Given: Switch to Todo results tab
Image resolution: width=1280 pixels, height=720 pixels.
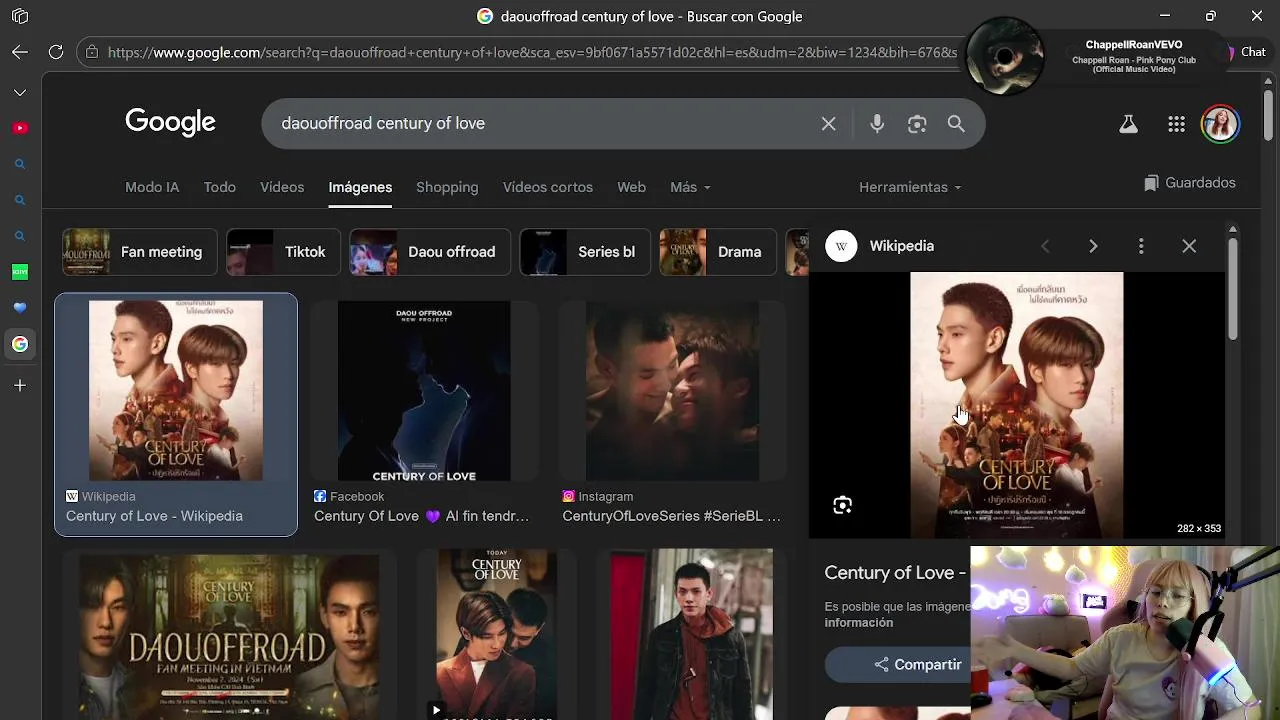Looking at the screenshot, I should (x=220, y=187).
